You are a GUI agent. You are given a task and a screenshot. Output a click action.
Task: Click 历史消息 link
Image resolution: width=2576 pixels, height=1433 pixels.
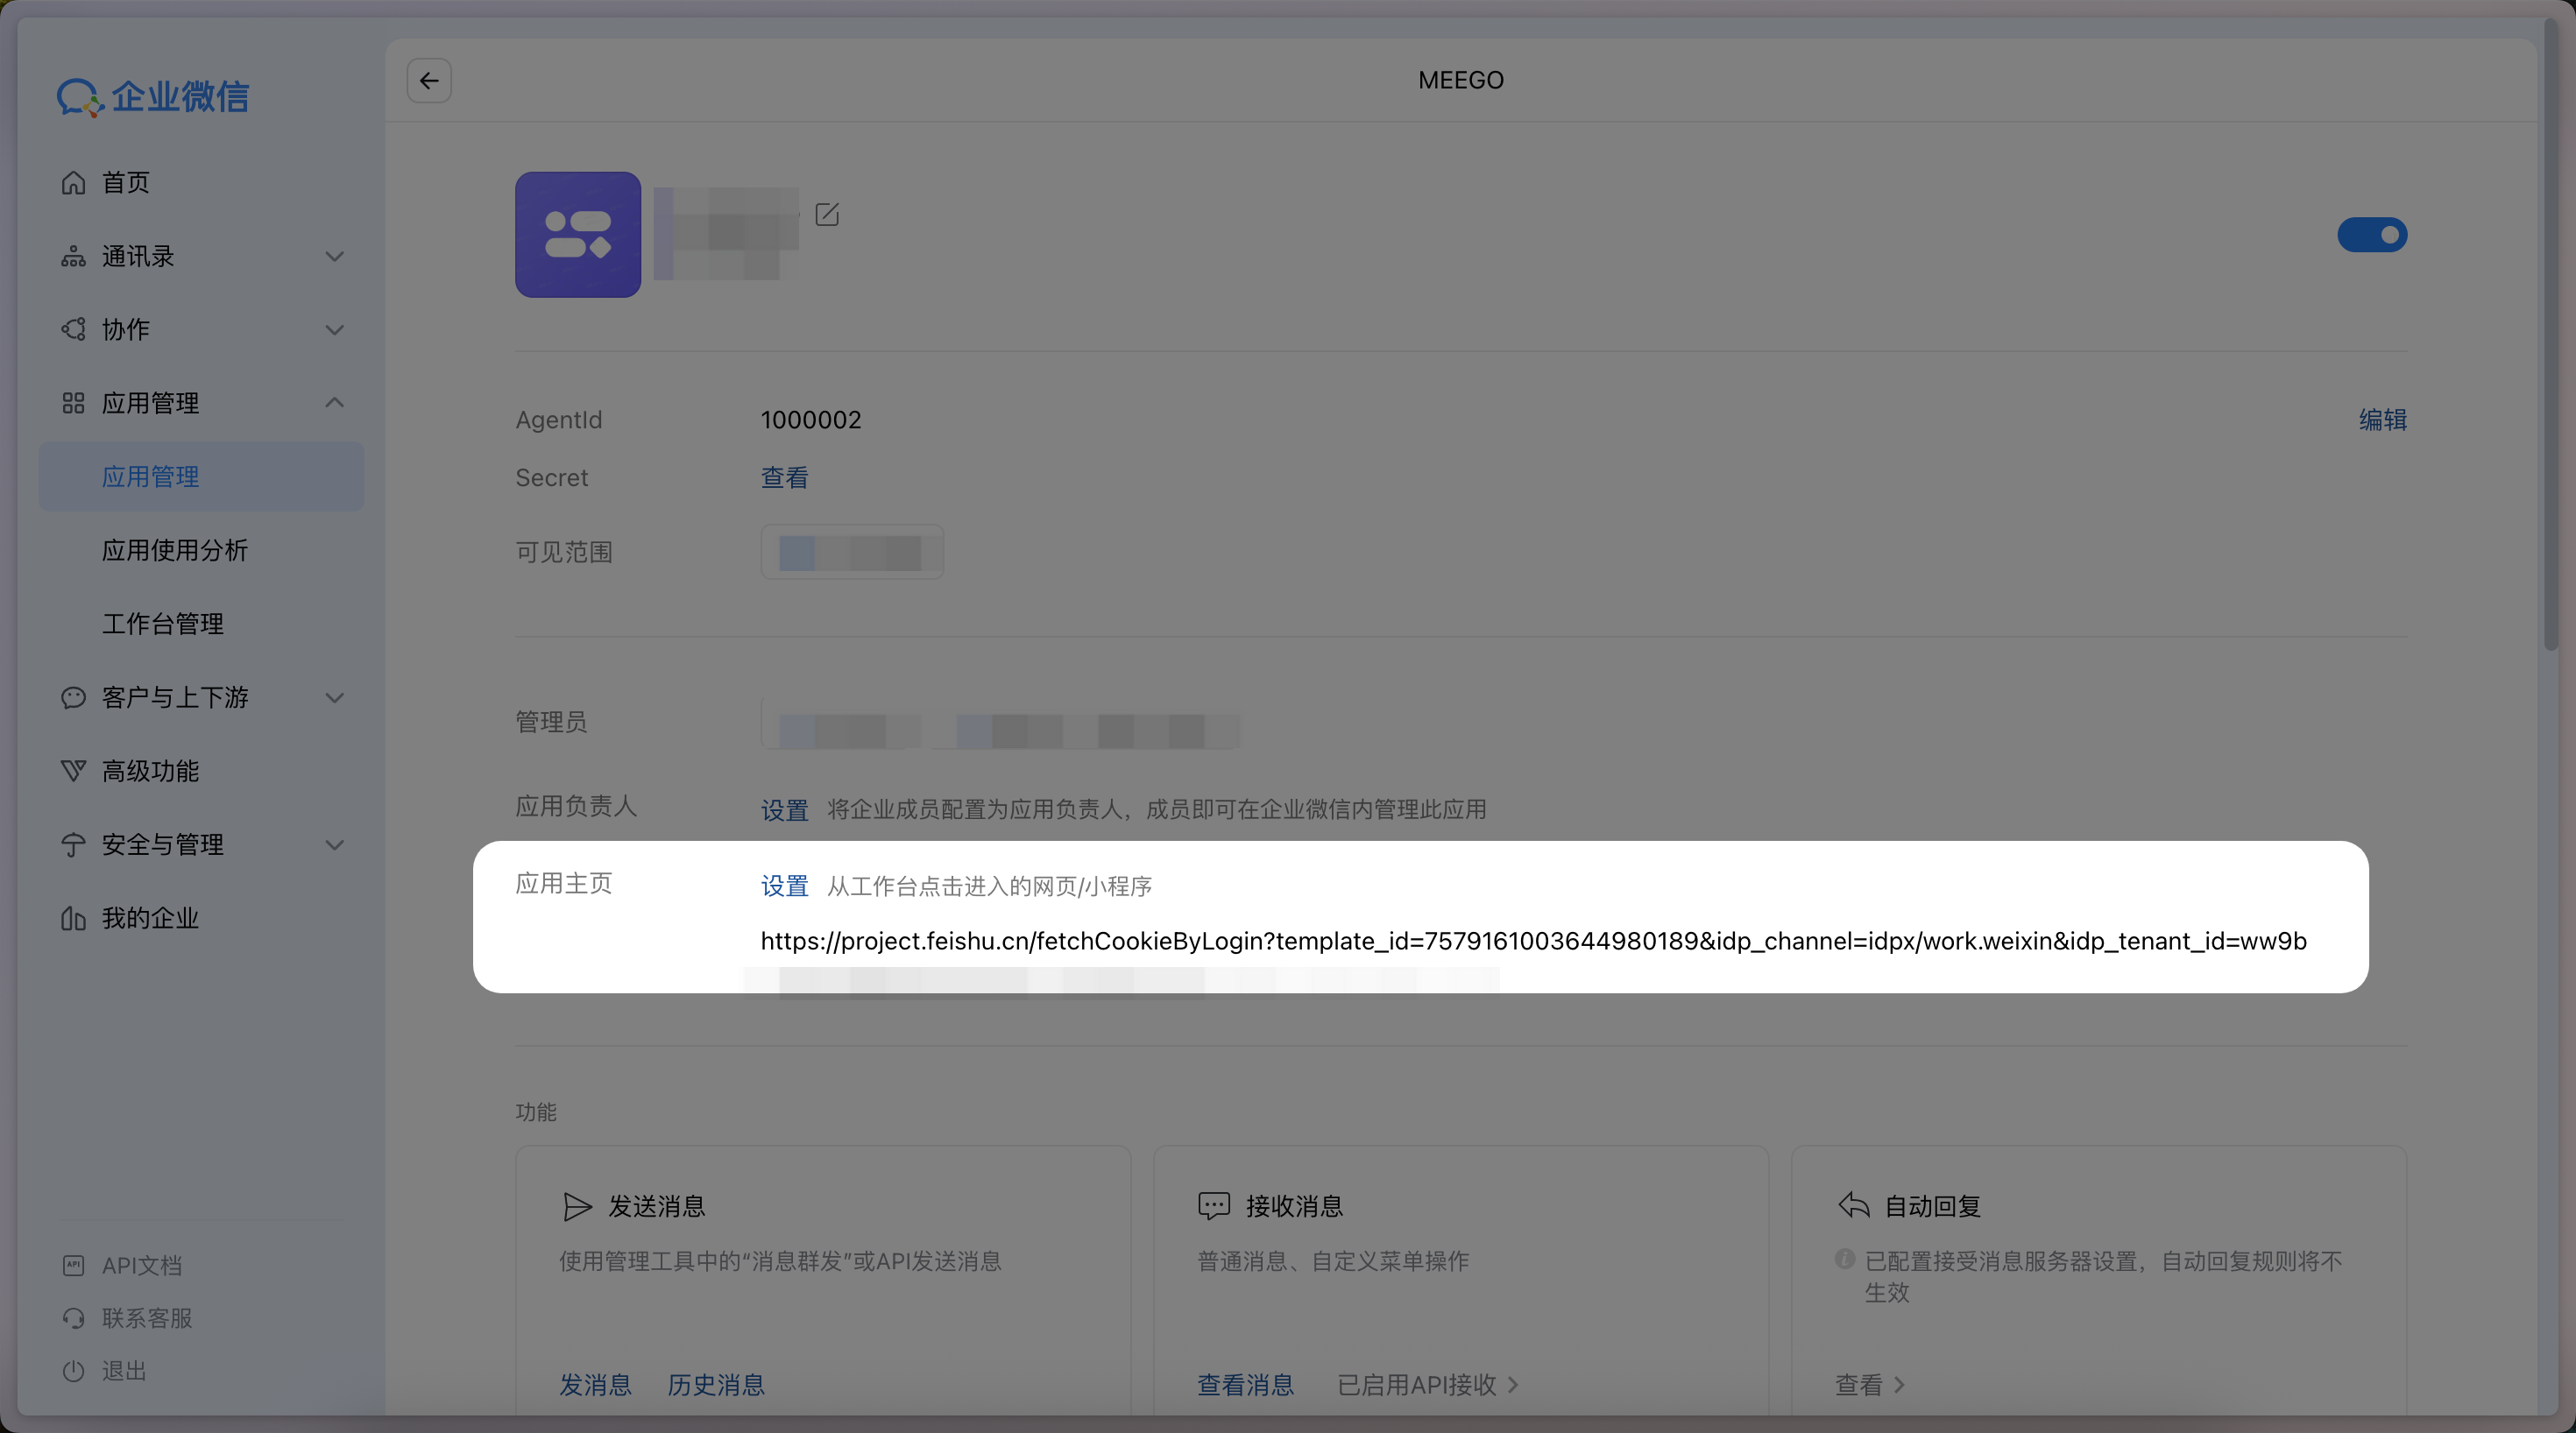pyautogui.click(x=716, y=1384)
